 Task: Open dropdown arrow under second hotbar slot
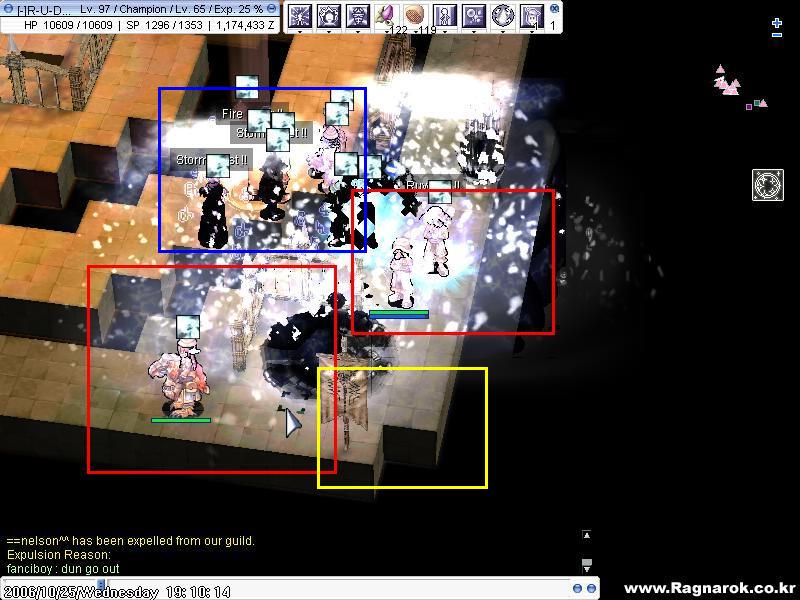pos(329,32)
